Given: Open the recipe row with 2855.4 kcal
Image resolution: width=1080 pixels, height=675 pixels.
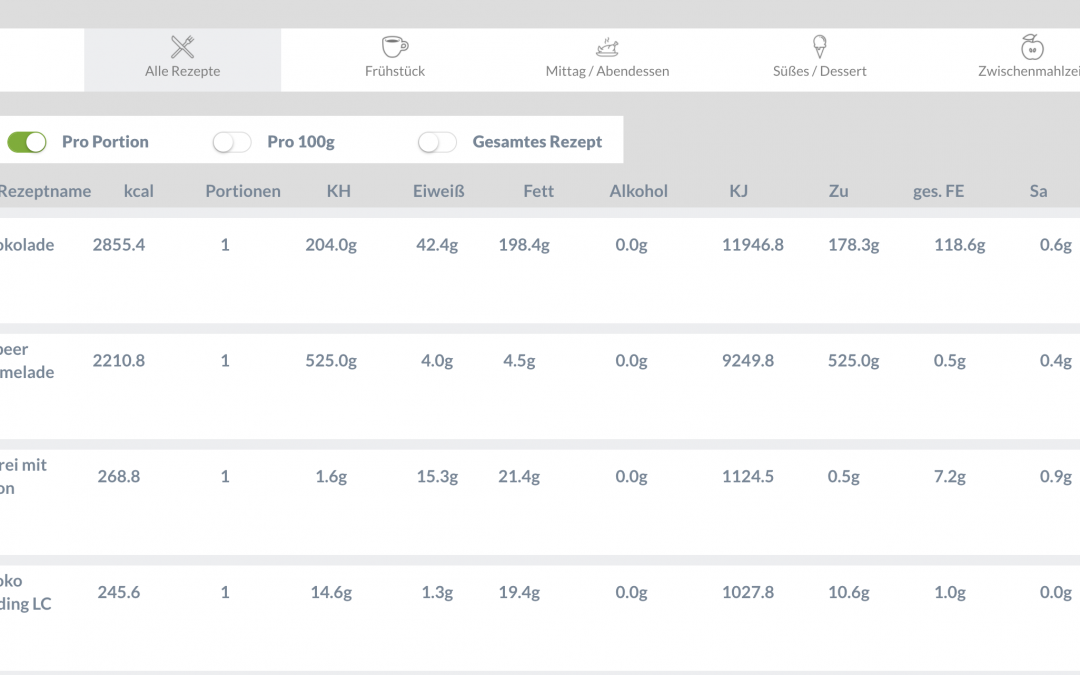Looking at the screenshot, I should tap(119, 245).
